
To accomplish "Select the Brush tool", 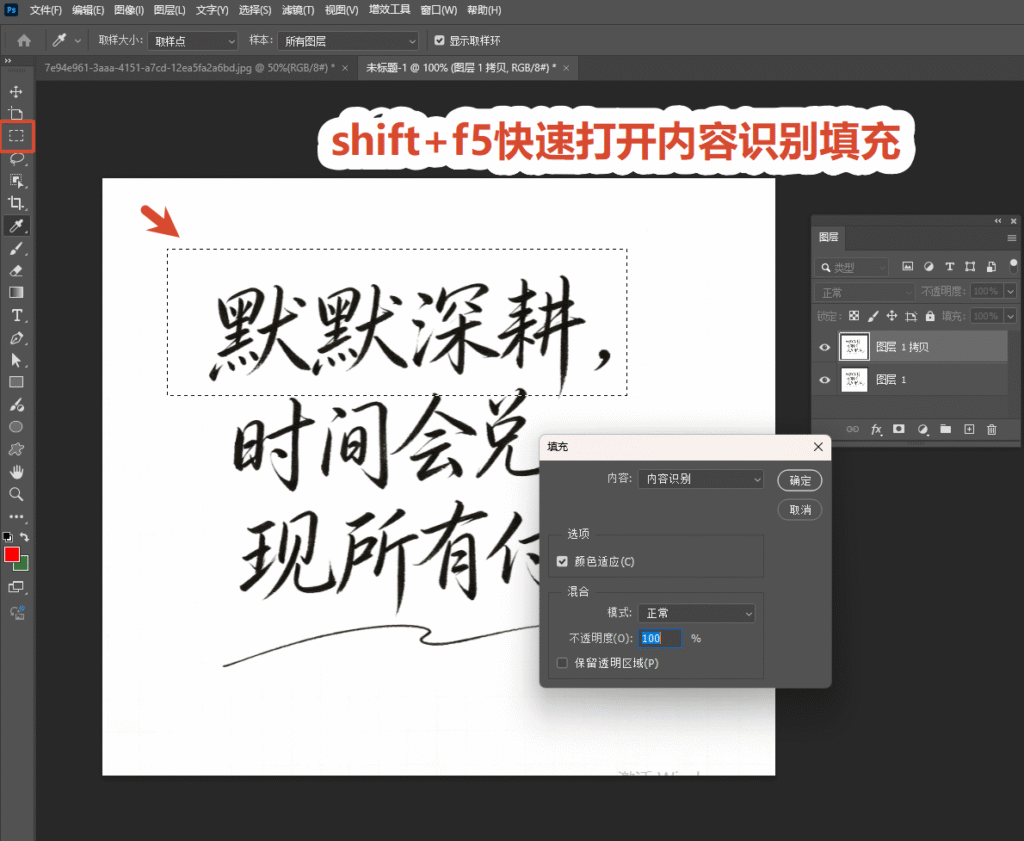I will (x=16, y=248).
